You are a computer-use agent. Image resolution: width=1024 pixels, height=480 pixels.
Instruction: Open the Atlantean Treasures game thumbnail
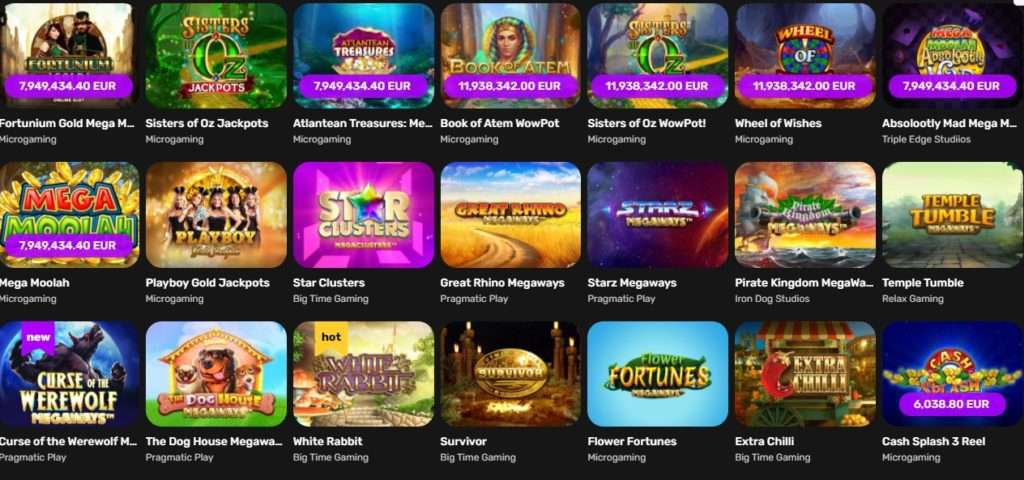pyautogui.click(x=364, y=56)
